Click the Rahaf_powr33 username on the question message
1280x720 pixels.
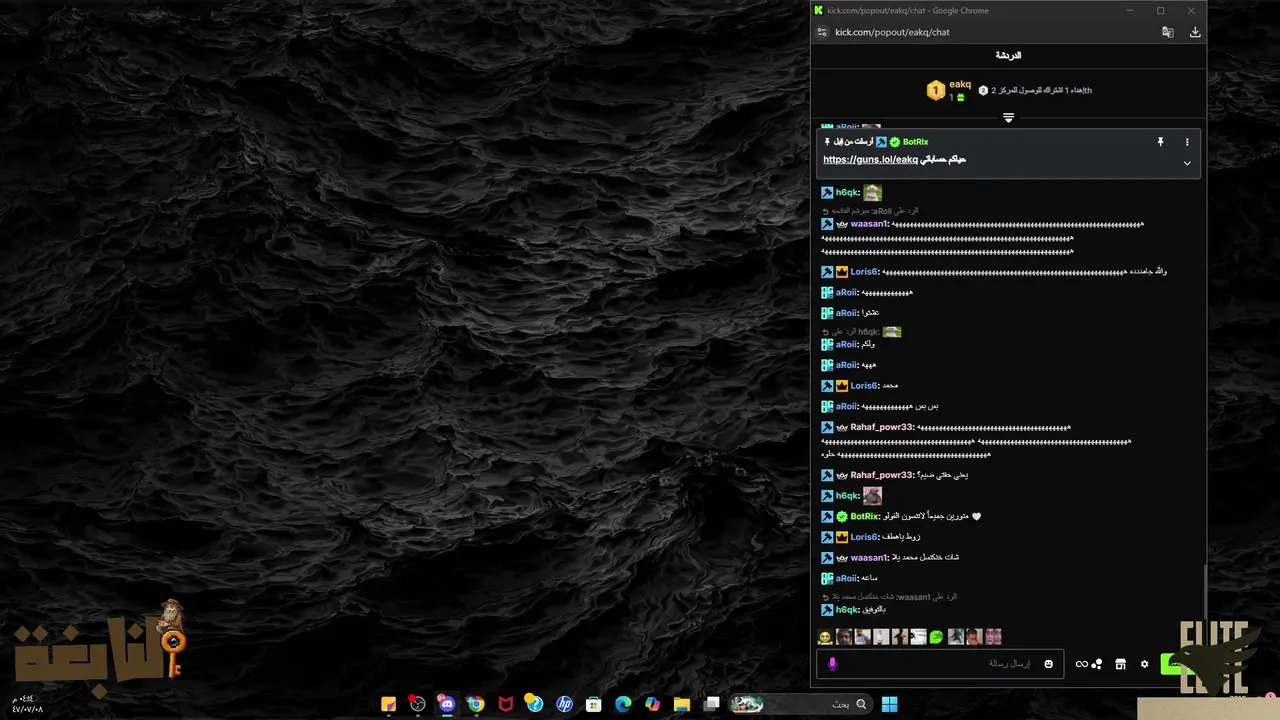pyautogui.click(x=882, y=475)
